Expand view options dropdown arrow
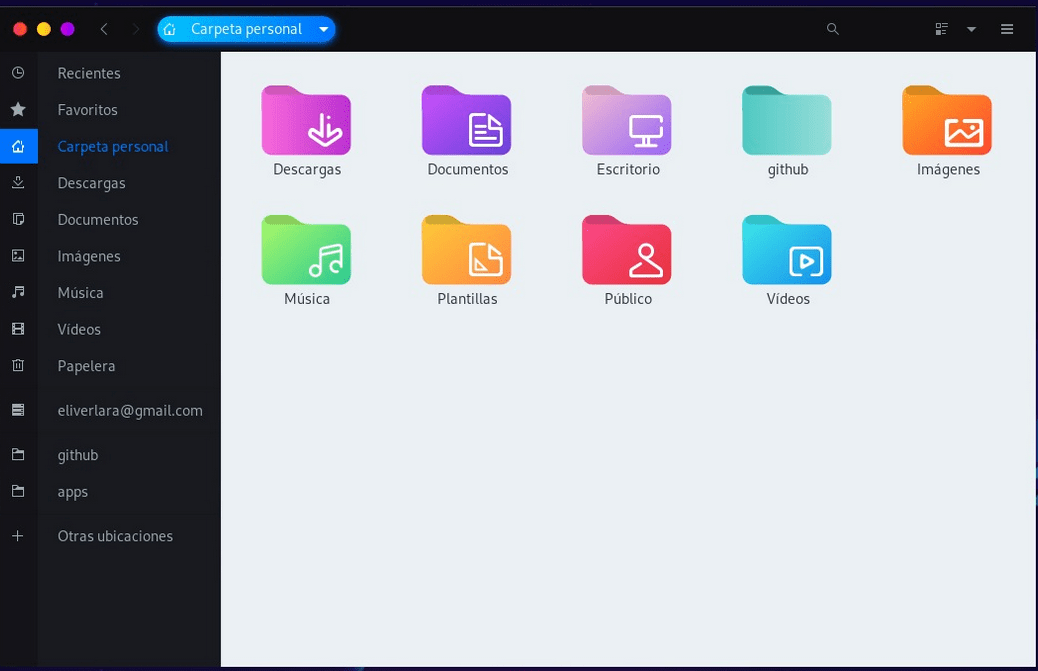 (x=971, y=29)
